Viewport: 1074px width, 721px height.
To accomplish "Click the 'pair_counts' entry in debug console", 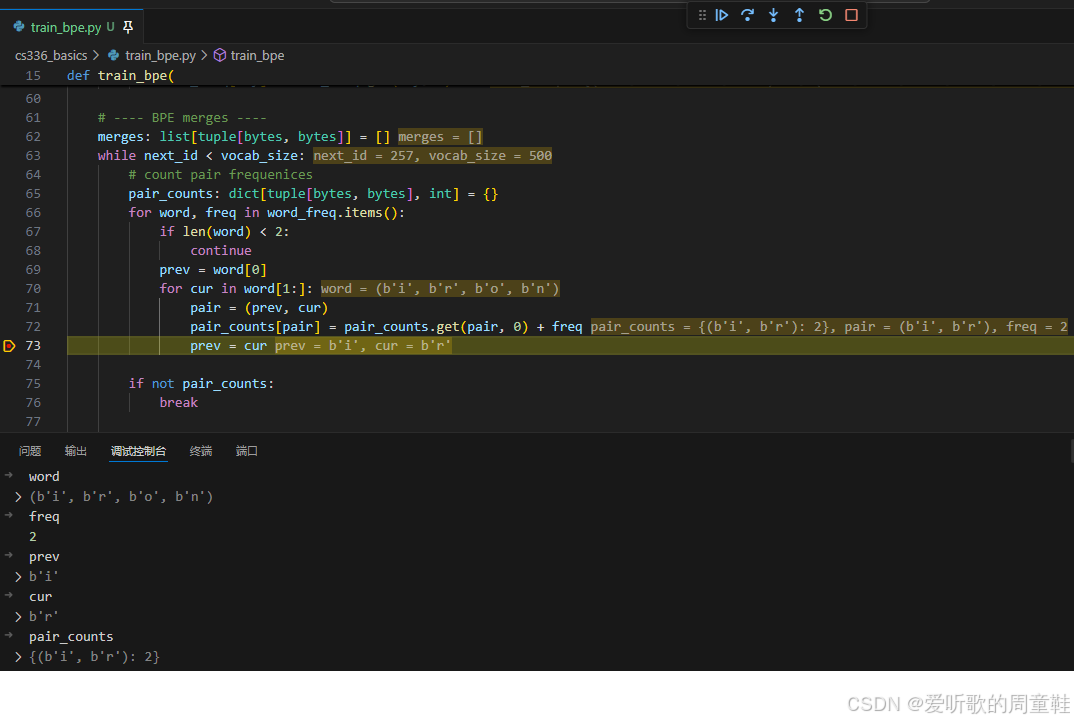I will coord(71,637).
